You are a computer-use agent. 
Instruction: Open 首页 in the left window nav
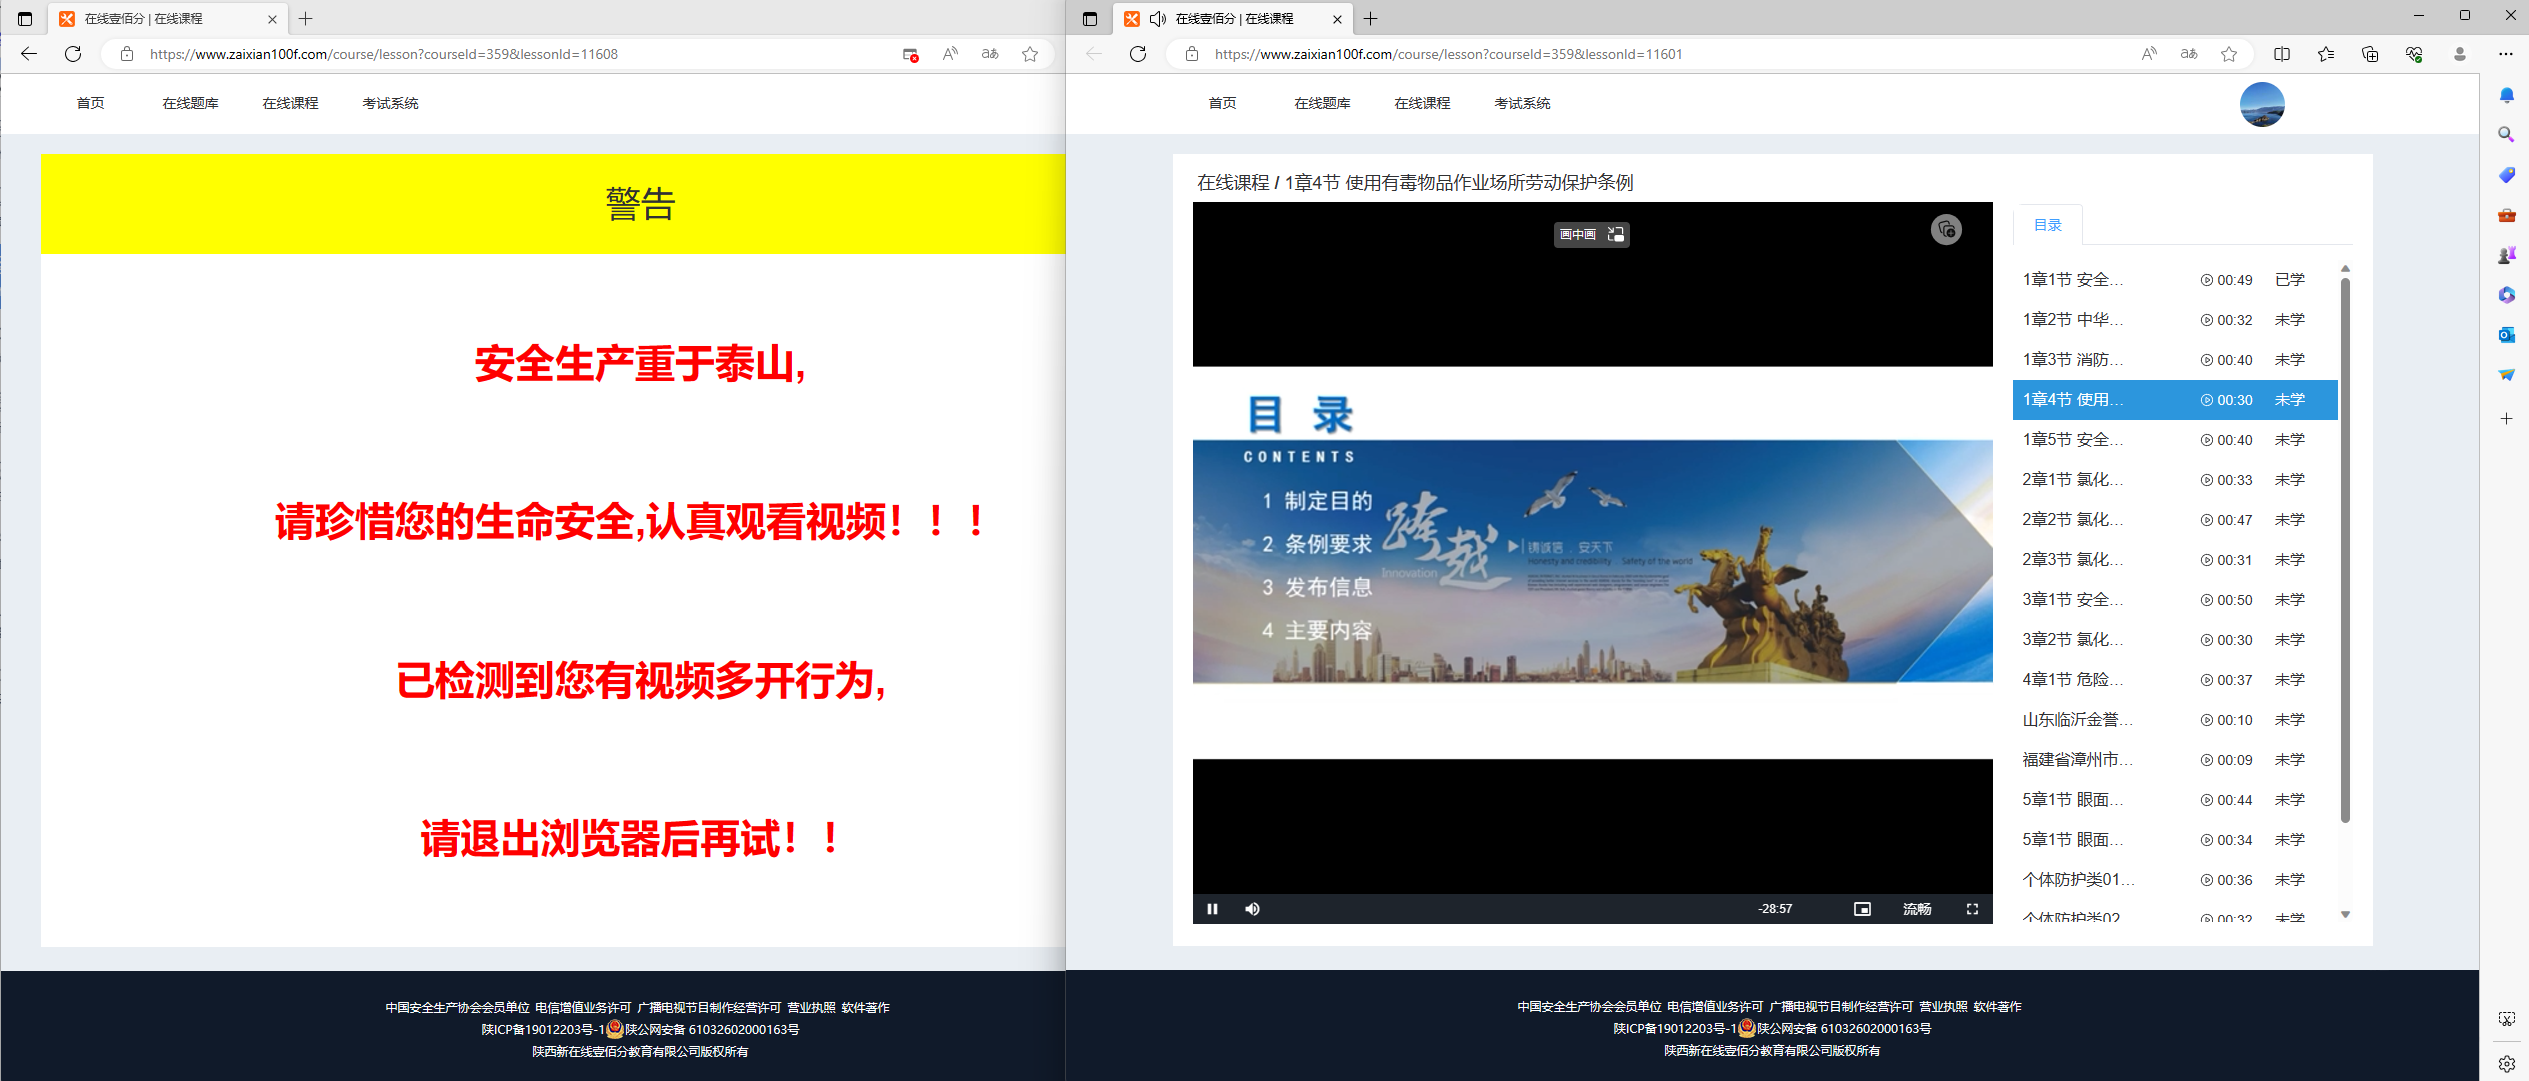click(90, 103)
